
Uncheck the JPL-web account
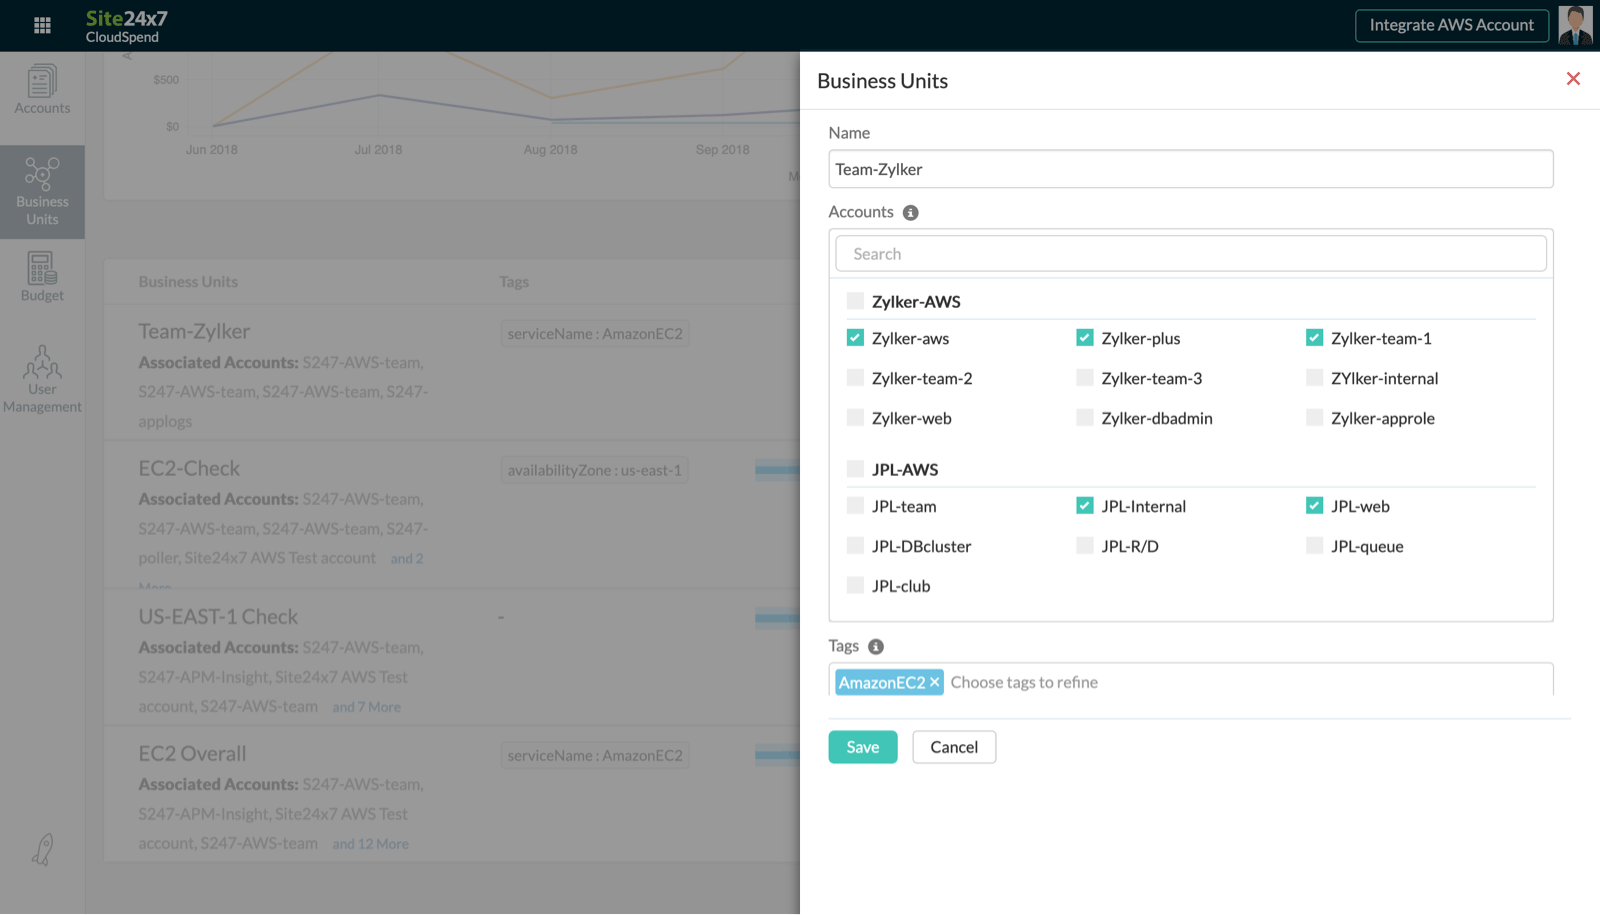(1315, 506)
